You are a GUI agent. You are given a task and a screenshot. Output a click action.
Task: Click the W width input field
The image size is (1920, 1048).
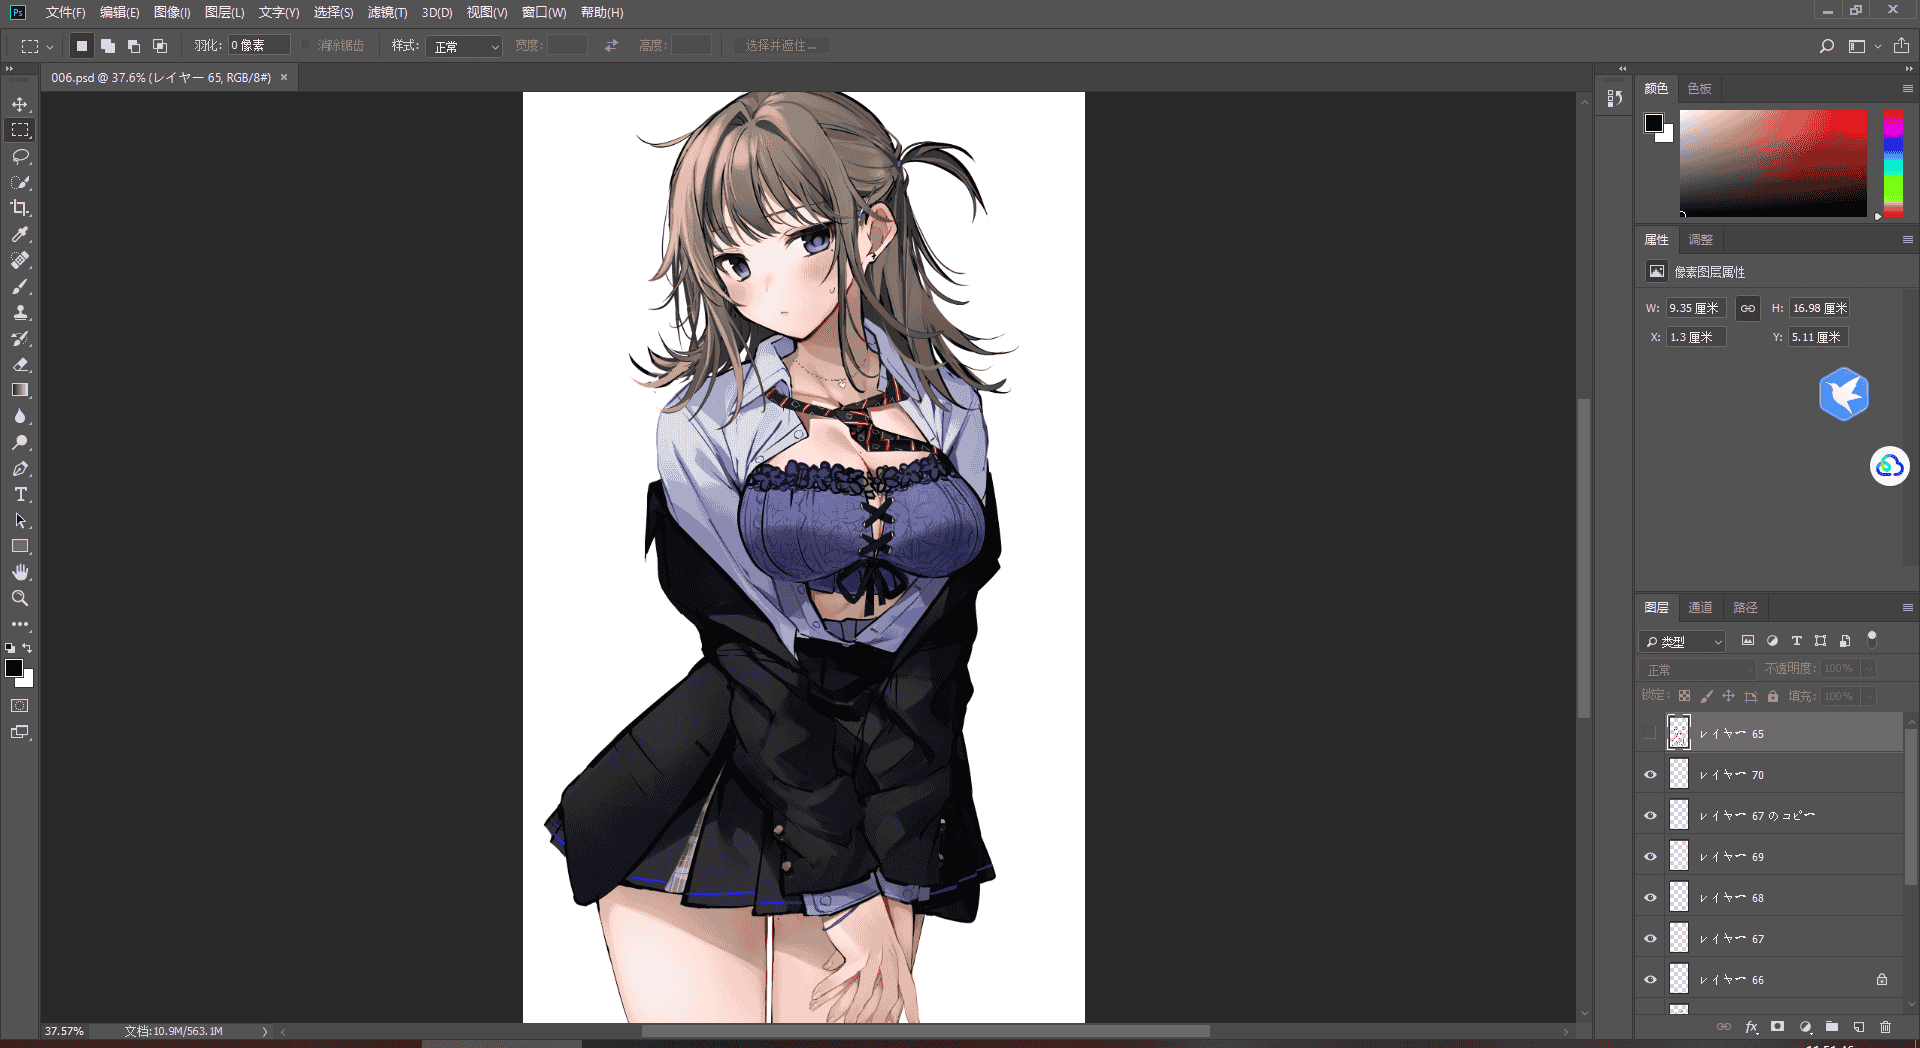(1695, 308)
